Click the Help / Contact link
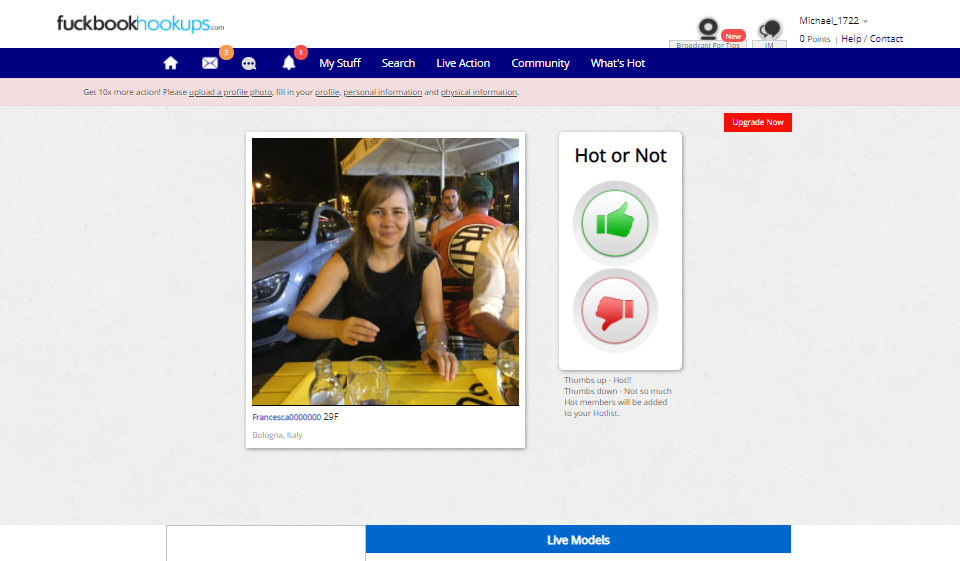The width and height of the screenshot is (960, 561). (872, 39)
